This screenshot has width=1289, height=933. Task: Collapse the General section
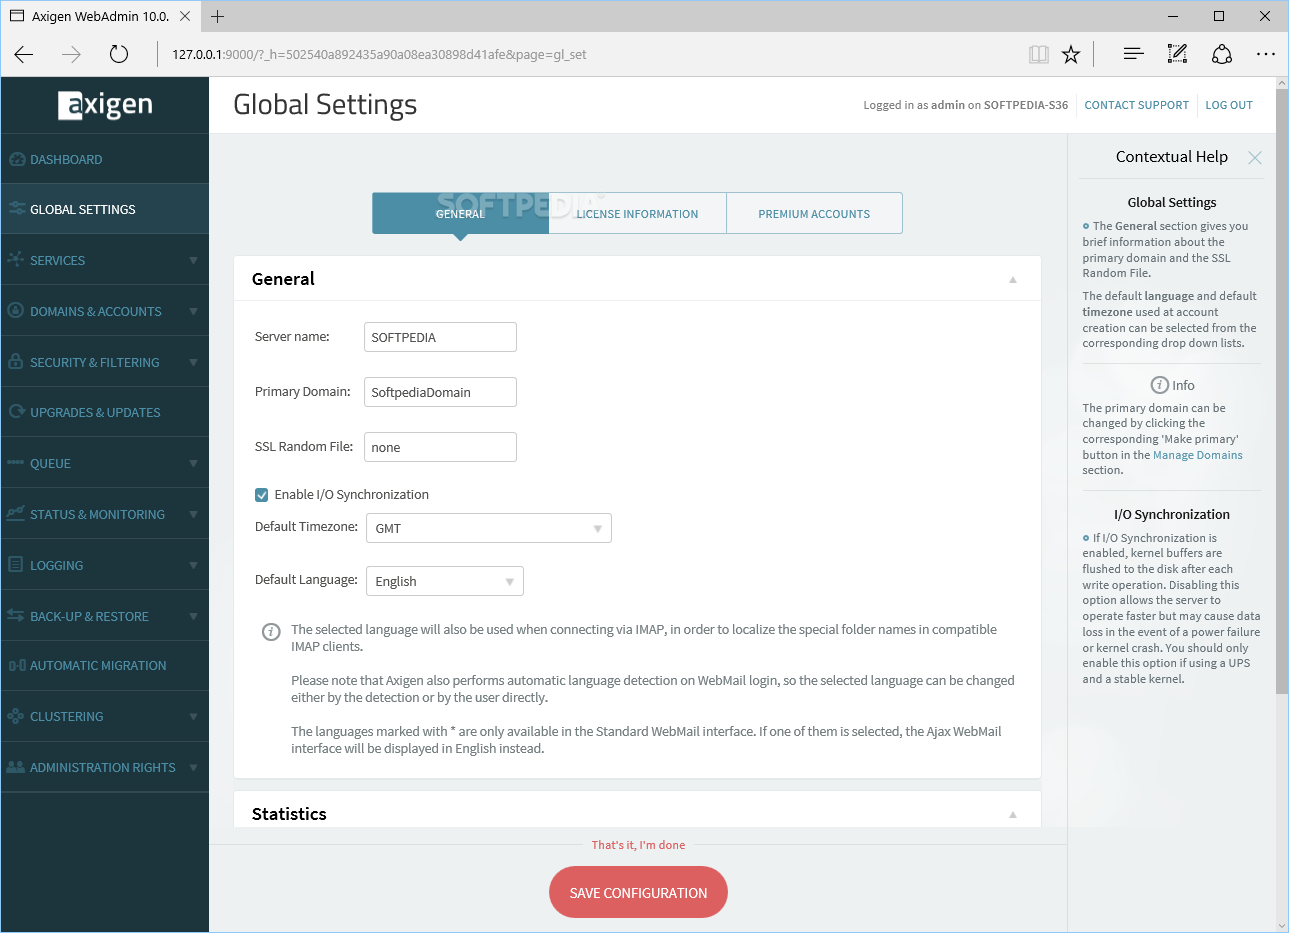coord(1013,280)
